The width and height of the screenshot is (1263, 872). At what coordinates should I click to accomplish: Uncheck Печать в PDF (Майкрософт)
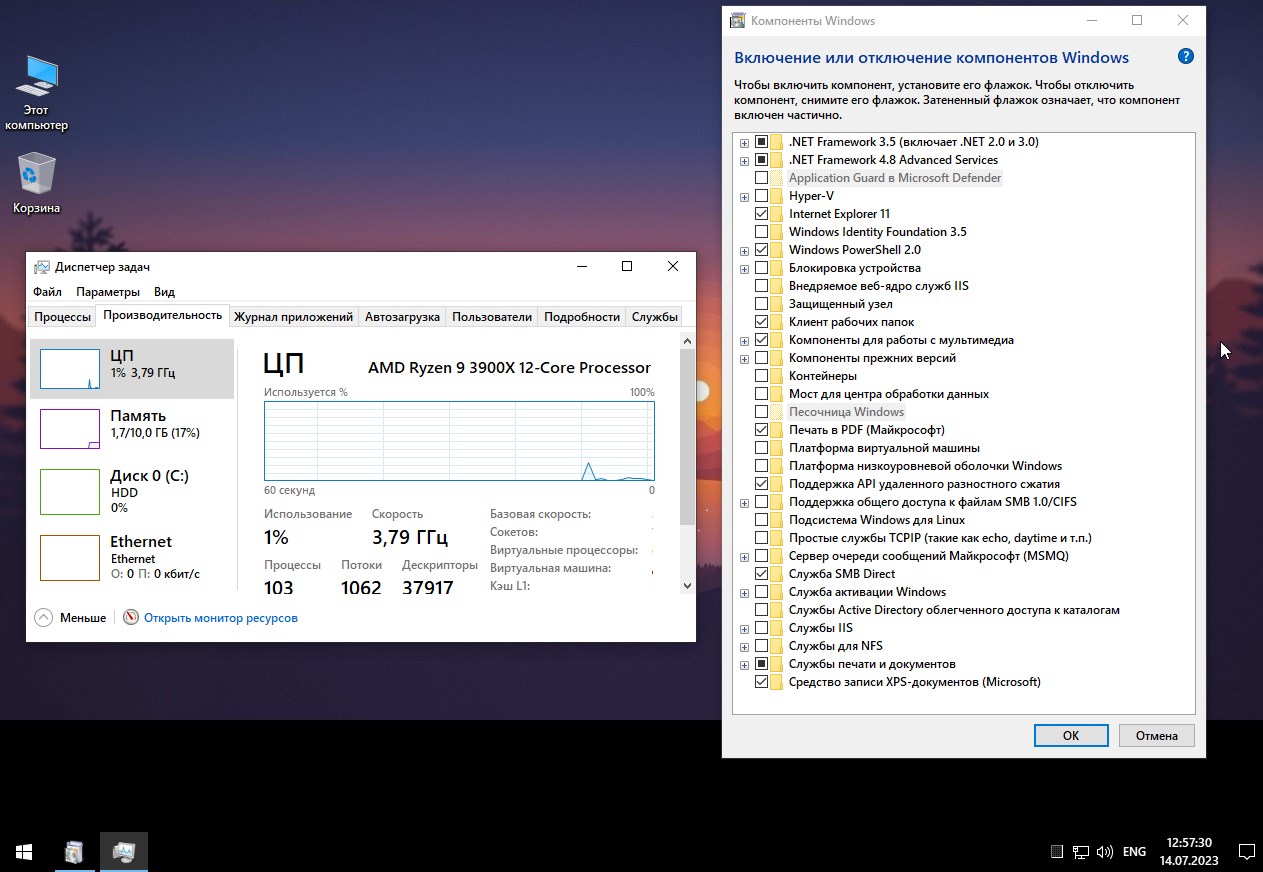762,430
